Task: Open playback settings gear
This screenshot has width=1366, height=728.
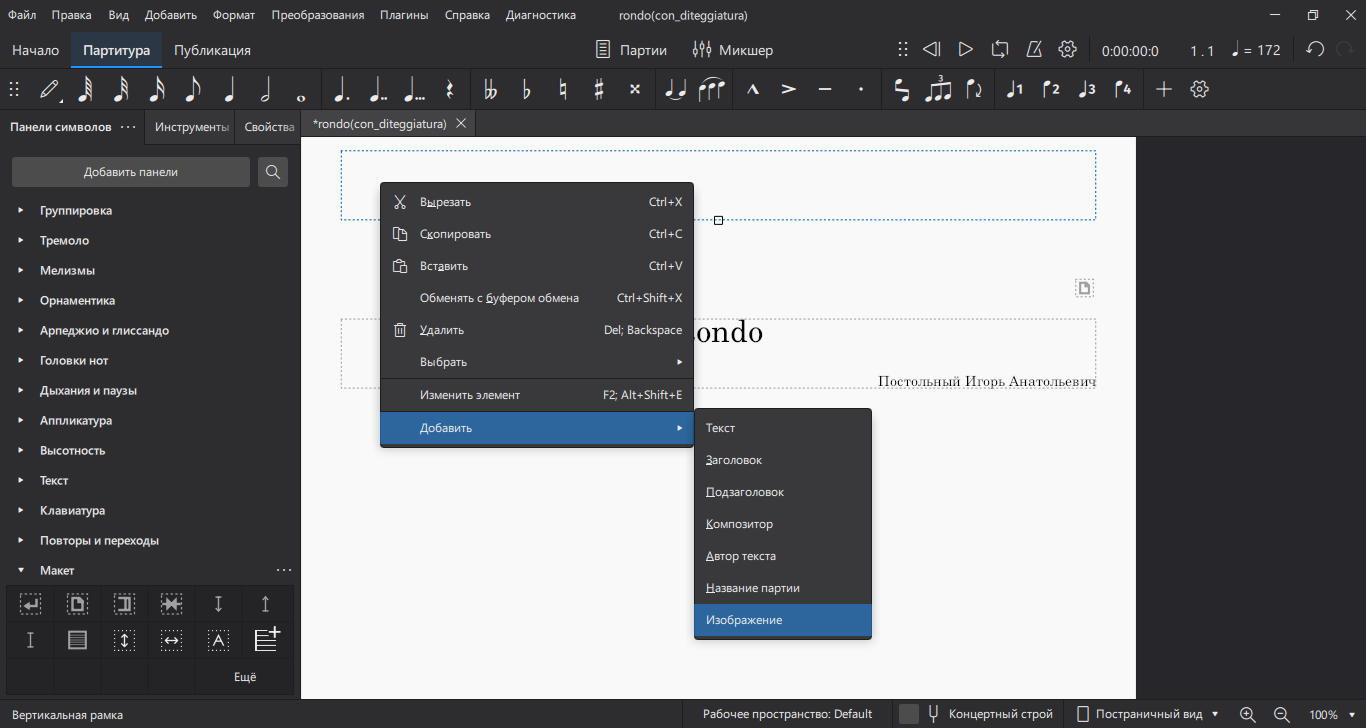Action: click(x=1067, y=49)
